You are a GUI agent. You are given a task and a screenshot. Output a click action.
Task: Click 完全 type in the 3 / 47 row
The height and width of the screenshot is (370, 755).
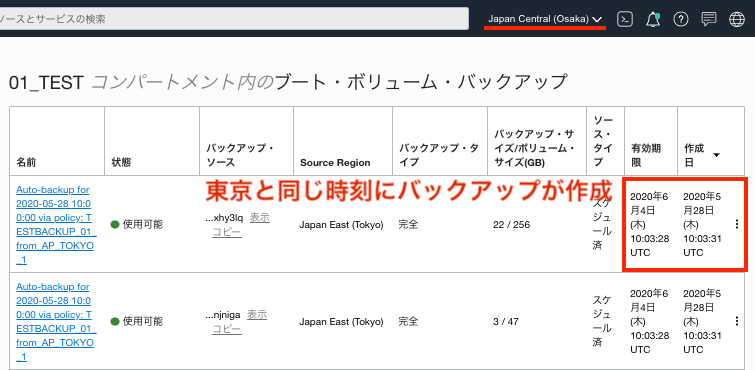pos(408,321)
